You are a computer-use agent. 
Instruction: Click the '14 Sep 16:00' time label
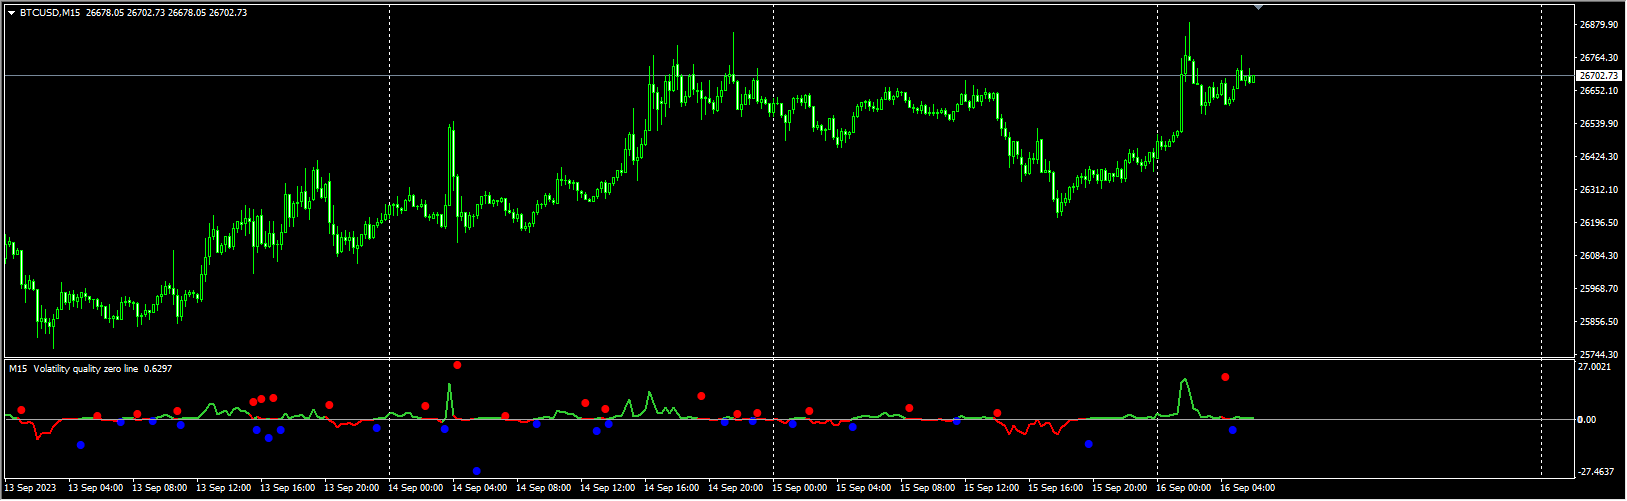tap(671, 488)
